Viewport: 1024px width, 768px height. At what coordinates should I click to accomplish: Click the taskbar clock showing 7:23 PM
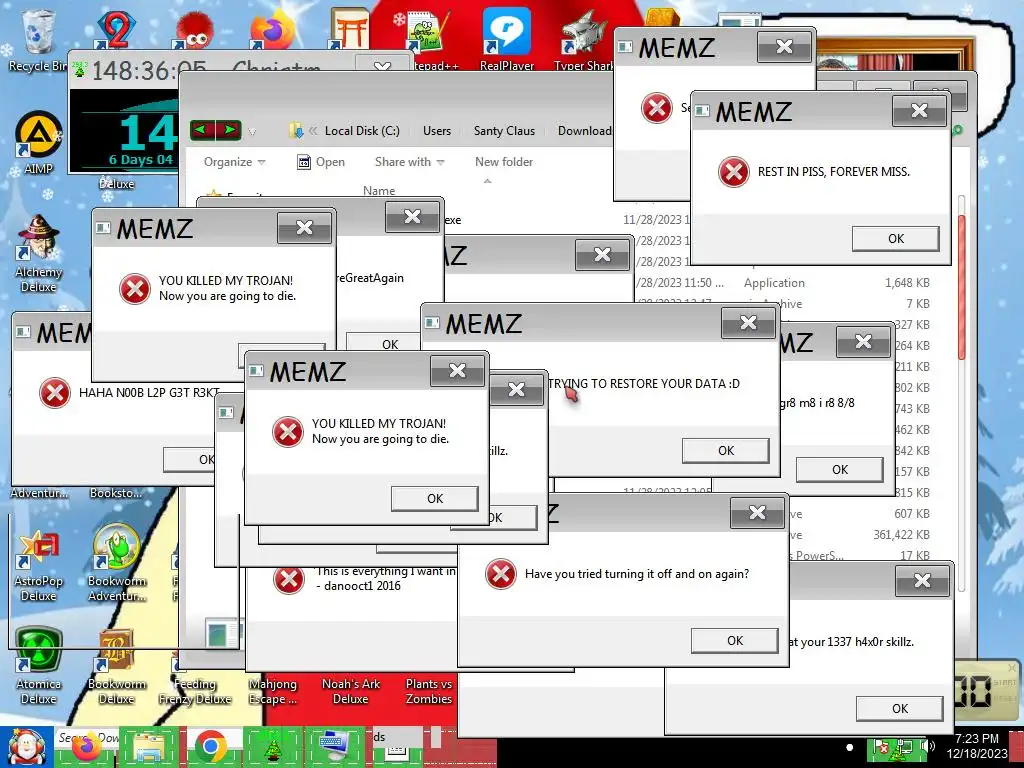pyautogui.click(x=976, y=746)
